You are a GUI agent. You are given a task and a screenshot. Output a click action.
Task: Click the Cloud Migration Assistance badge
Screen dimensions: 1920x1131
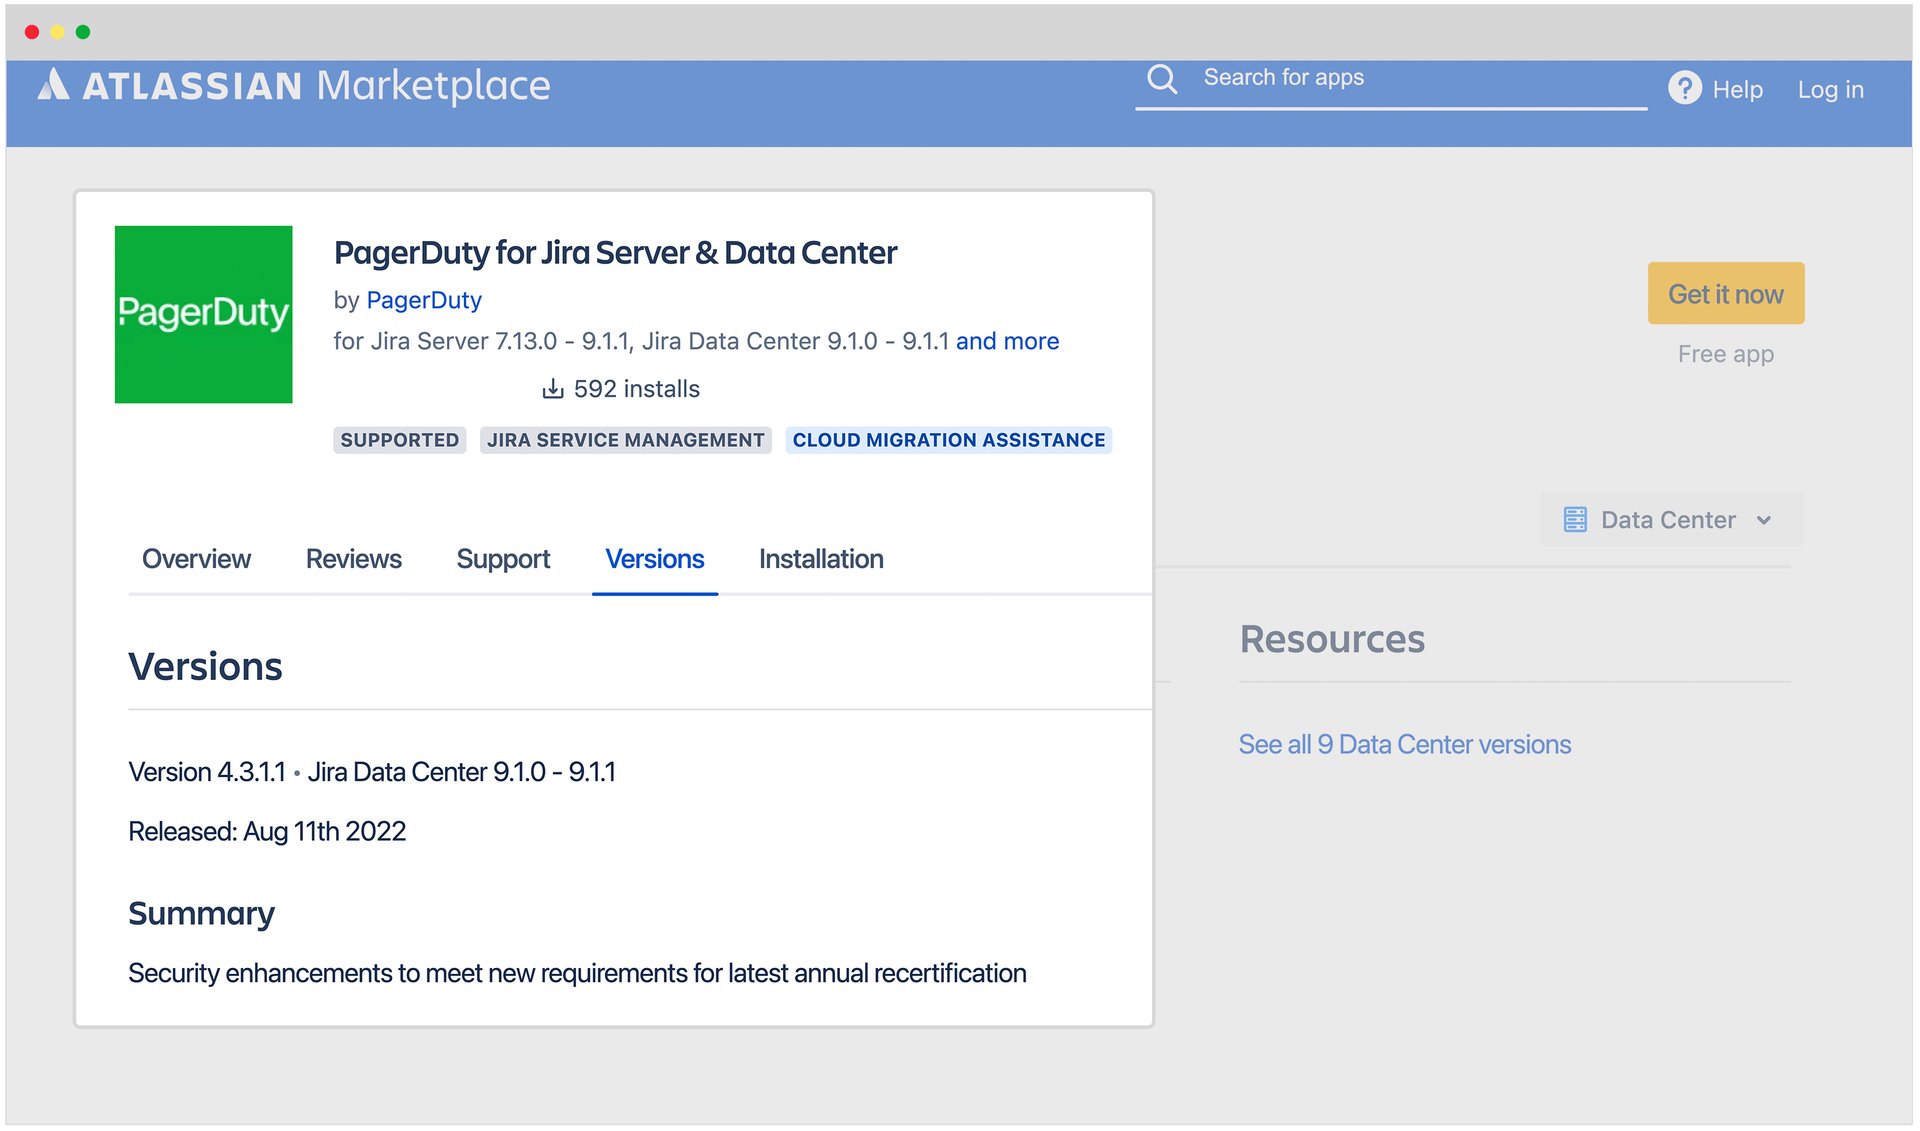(x=948, y=440)
